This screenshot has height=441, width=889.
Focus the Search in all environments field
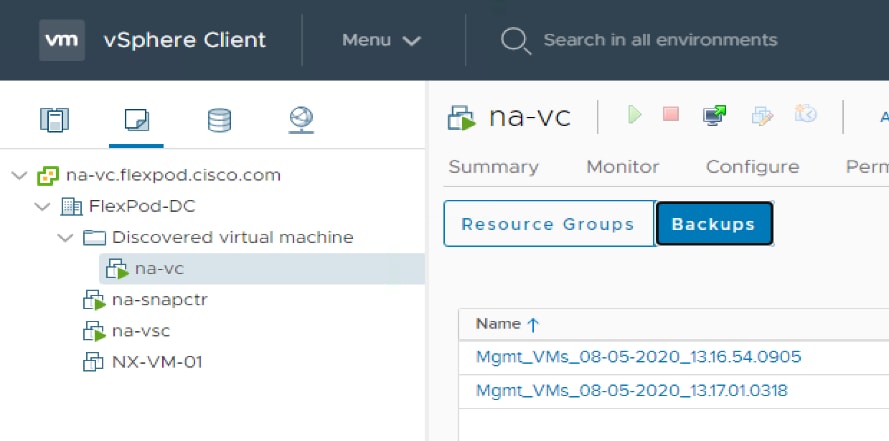[x=660, y=40]
